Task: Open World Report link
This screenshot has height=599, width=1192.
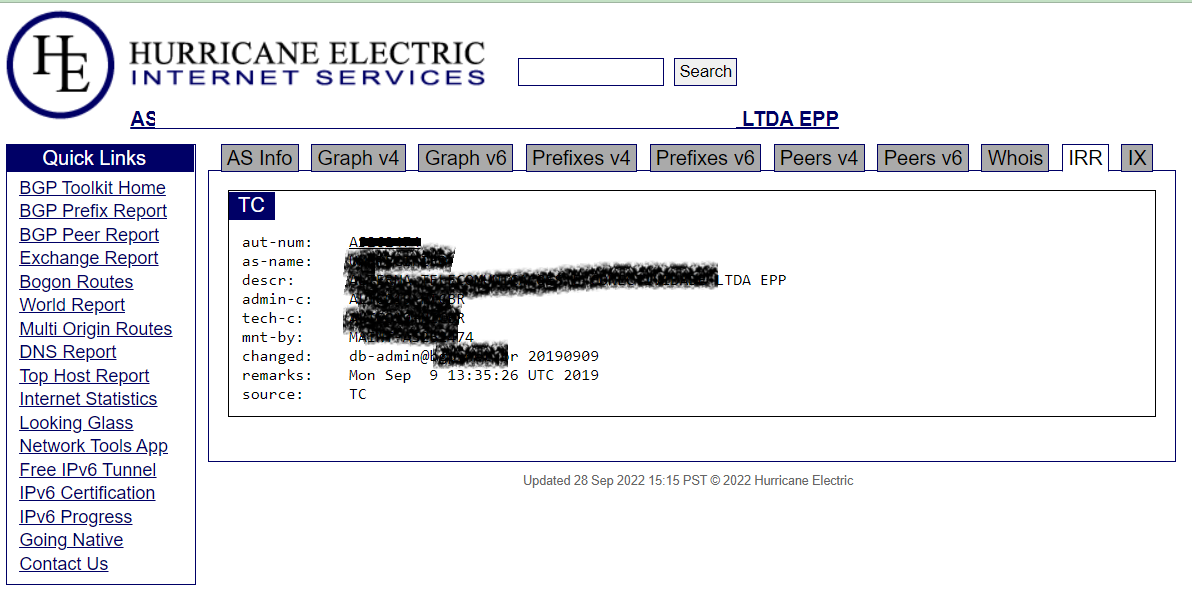Action: click(x=72, y=306)
